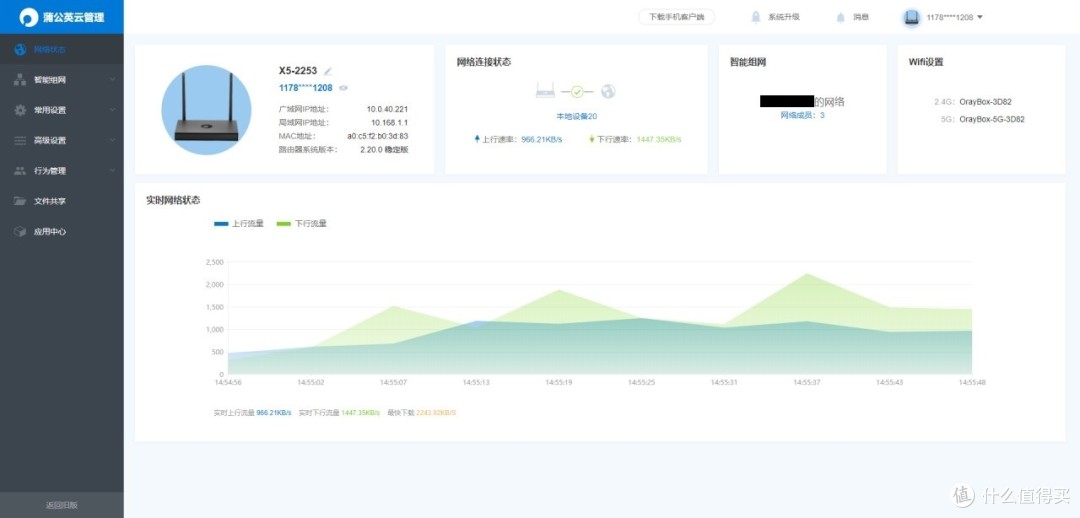This screenshot has height=518, width=1080.
Task: Click the Wifi设置 card heading
Action: pos(926,62)
